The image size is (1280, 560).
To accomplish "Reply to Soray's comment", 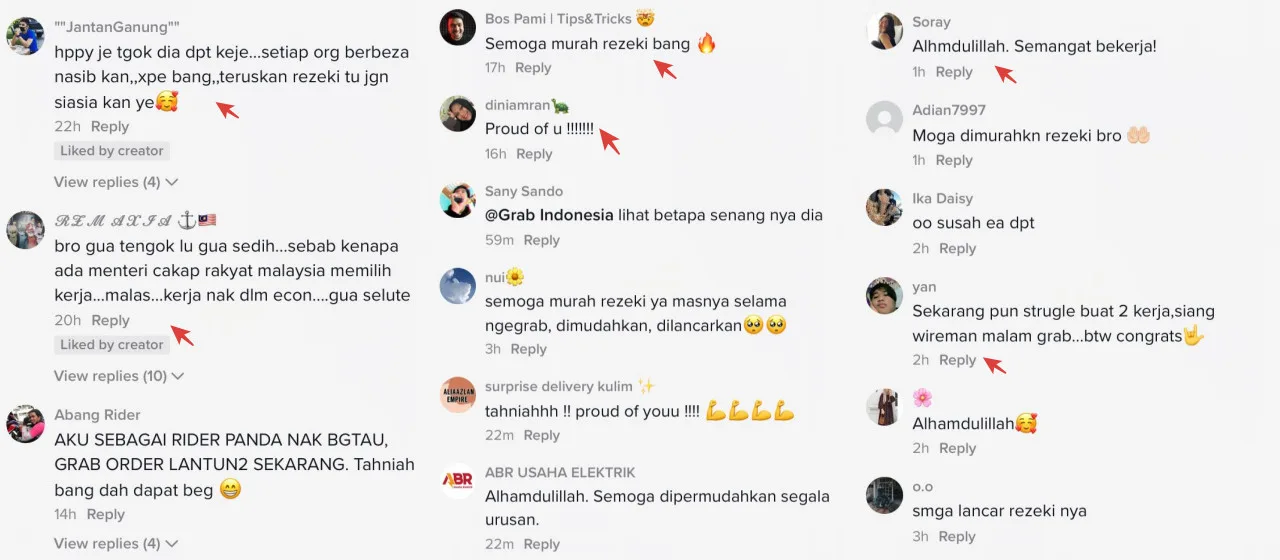I will click(954, 72).
